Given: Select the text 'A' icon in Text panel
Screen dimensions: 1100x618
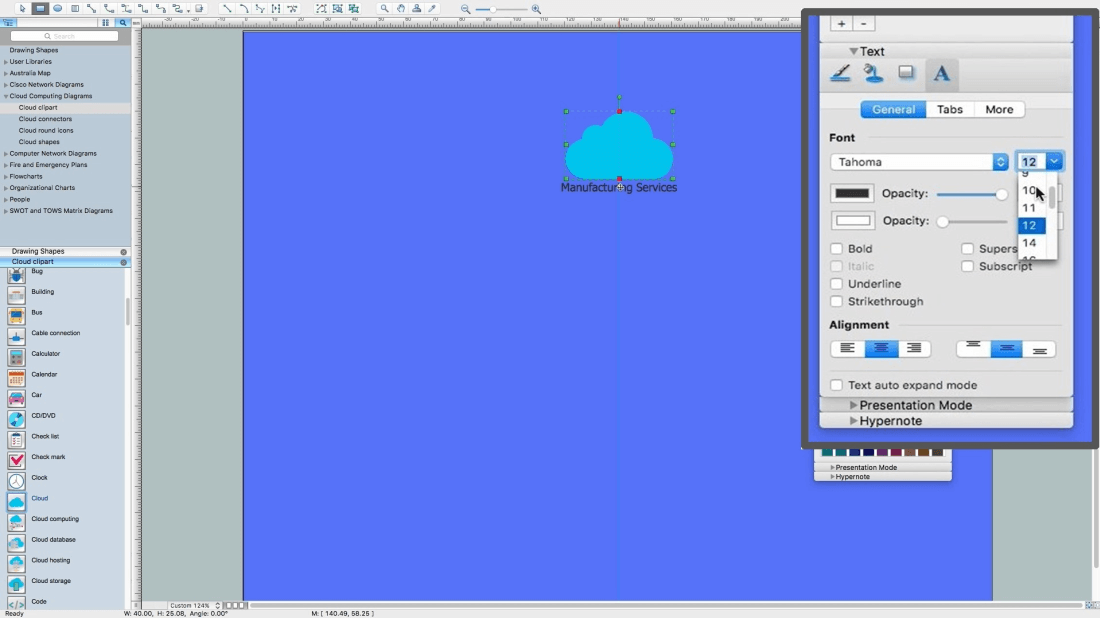Looking at the screenshot, I should coord(941,73).
